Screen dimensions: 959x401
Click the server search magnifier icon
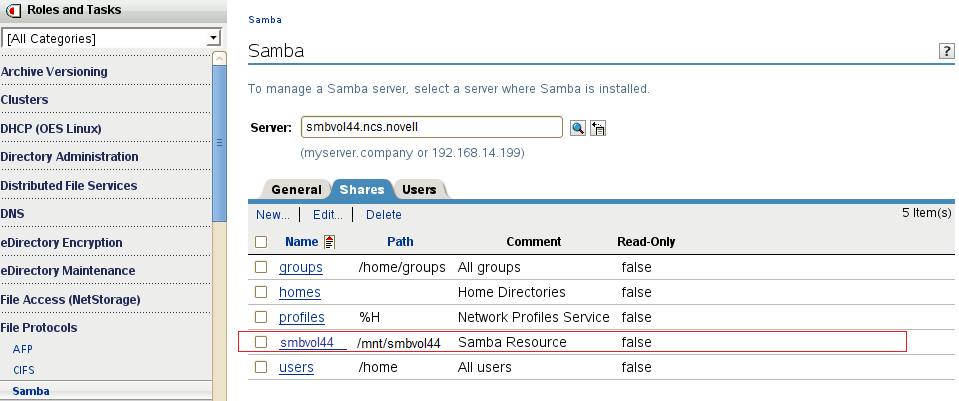tap(577, 128)
